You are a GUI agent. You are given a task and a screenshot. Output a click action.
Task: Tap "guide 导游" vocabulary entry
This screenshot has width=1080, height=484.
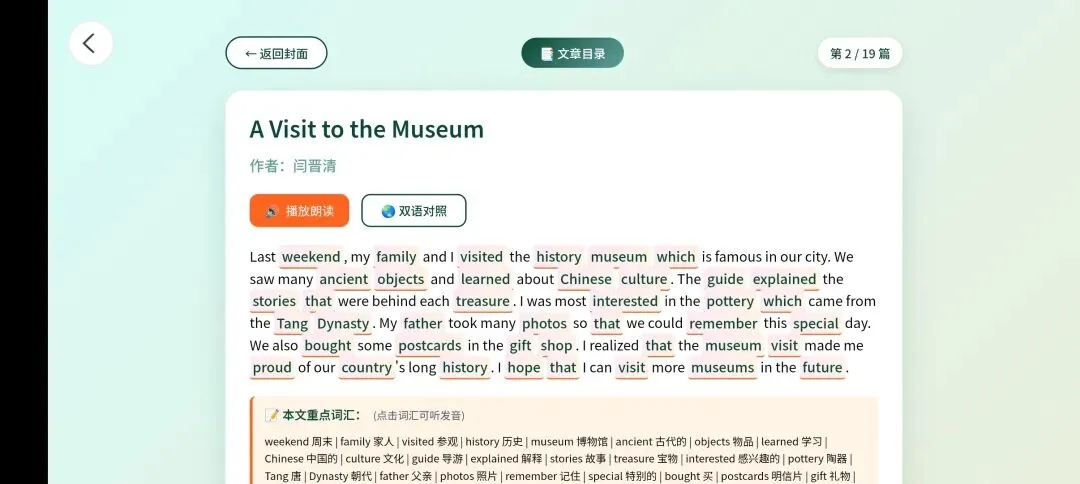coord(437,458)
